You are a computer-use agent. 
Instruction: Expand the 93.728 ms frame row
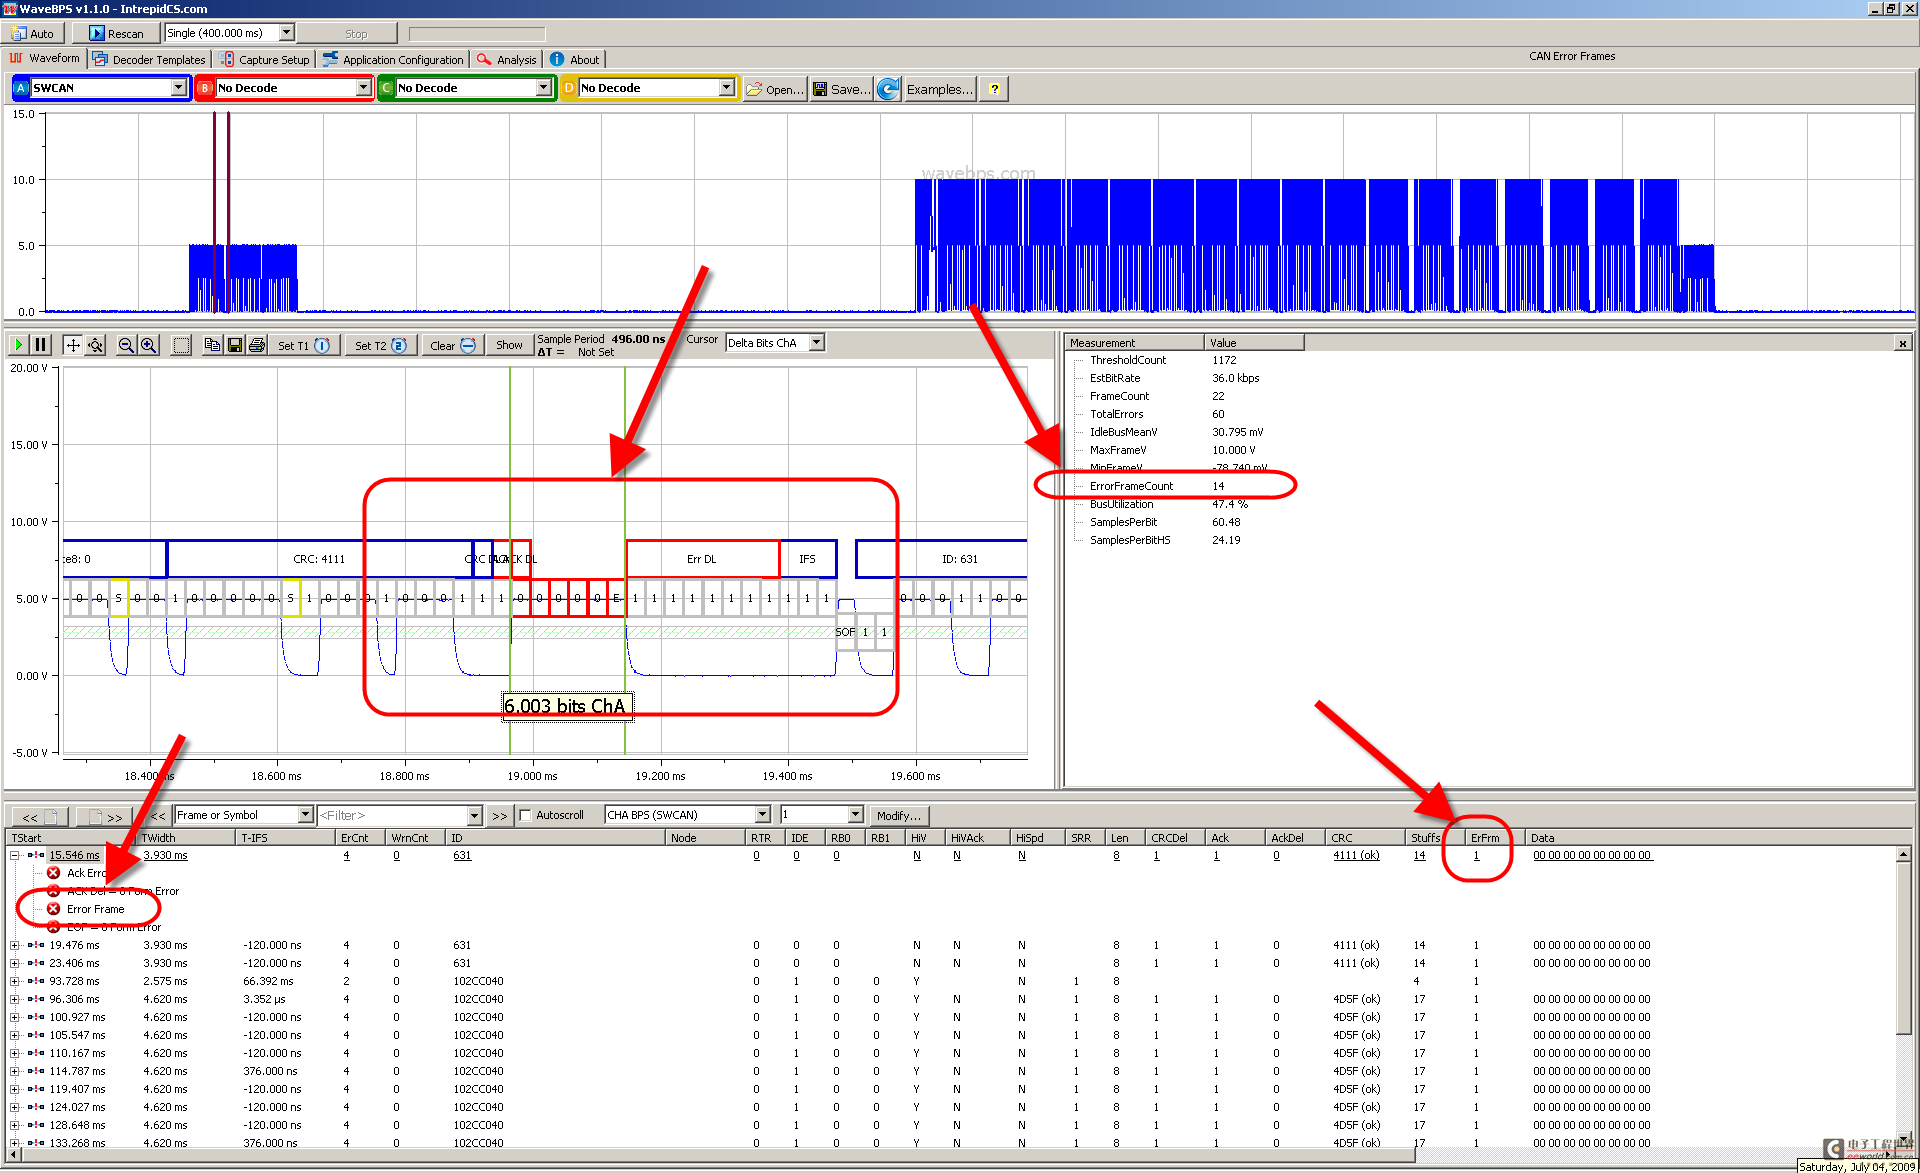click(15, 981)
